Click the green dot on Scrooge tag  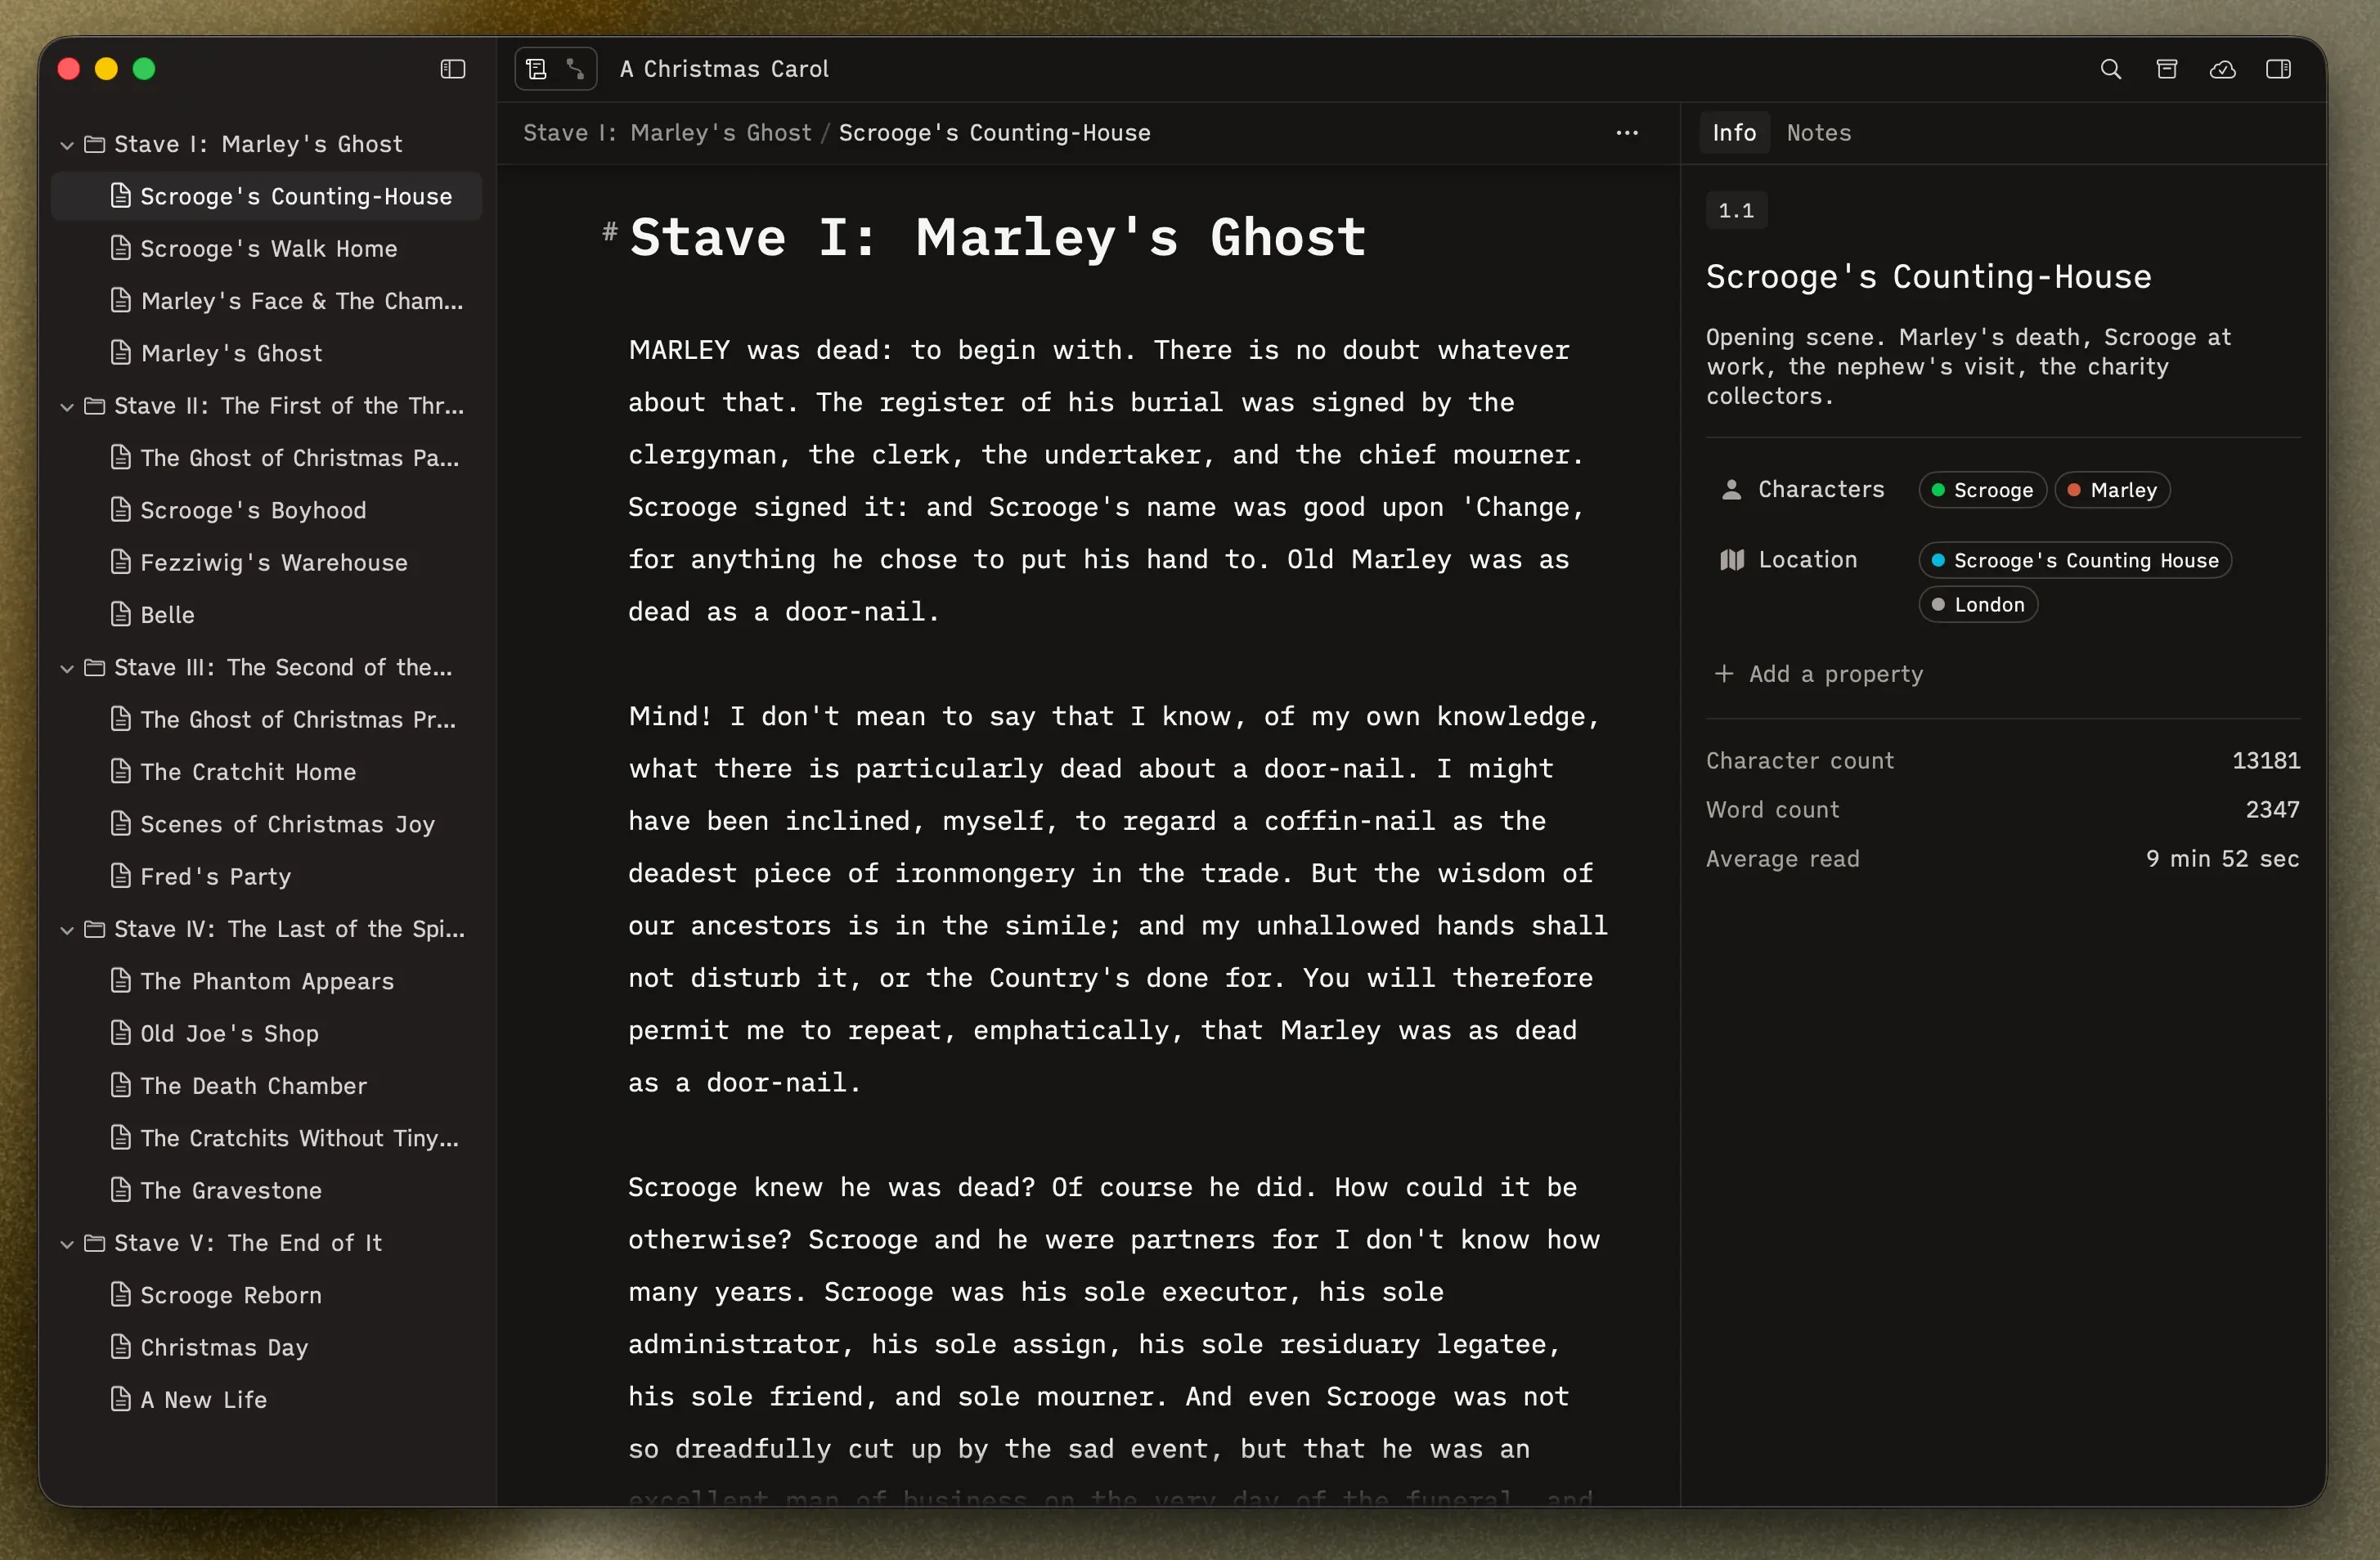point(1938,490)
